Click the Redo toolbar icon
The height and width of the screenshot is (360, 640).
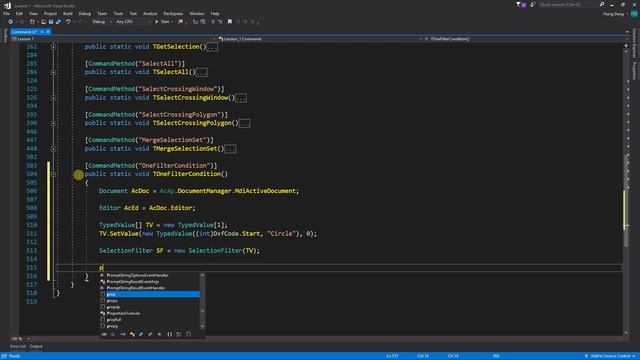(80, 22)
